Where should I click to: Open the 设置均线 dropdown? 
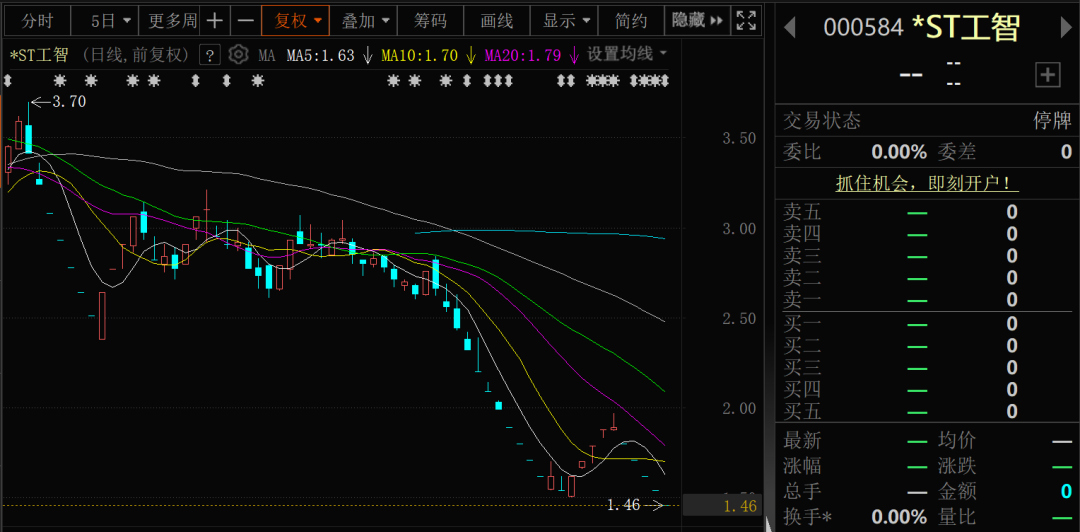[x=627, y=54]
